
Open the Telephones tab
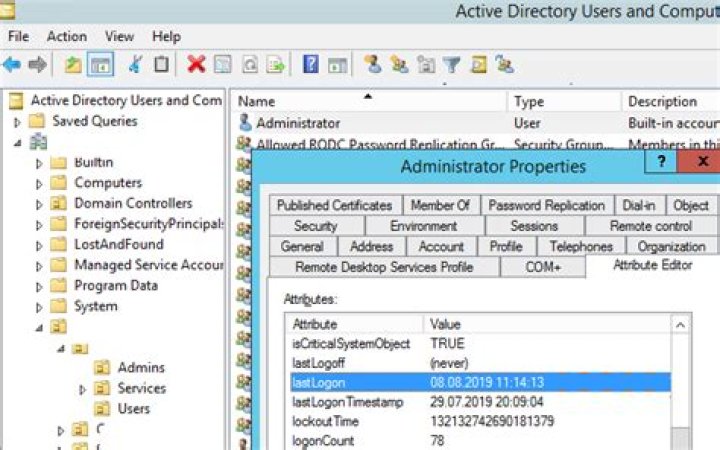581,246
